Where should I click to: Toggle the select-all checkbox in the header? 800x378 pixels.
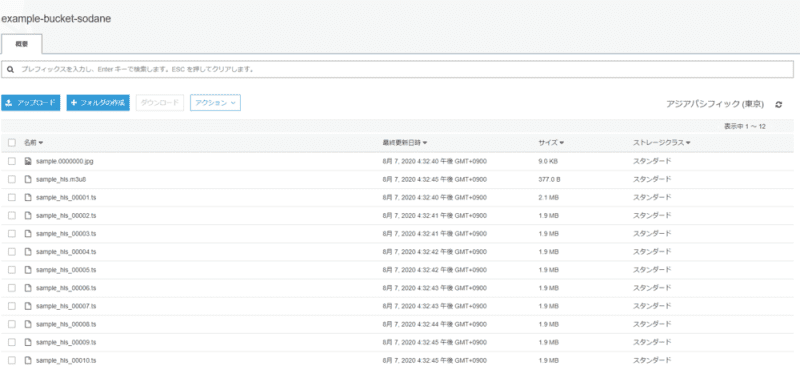[12, 143]
